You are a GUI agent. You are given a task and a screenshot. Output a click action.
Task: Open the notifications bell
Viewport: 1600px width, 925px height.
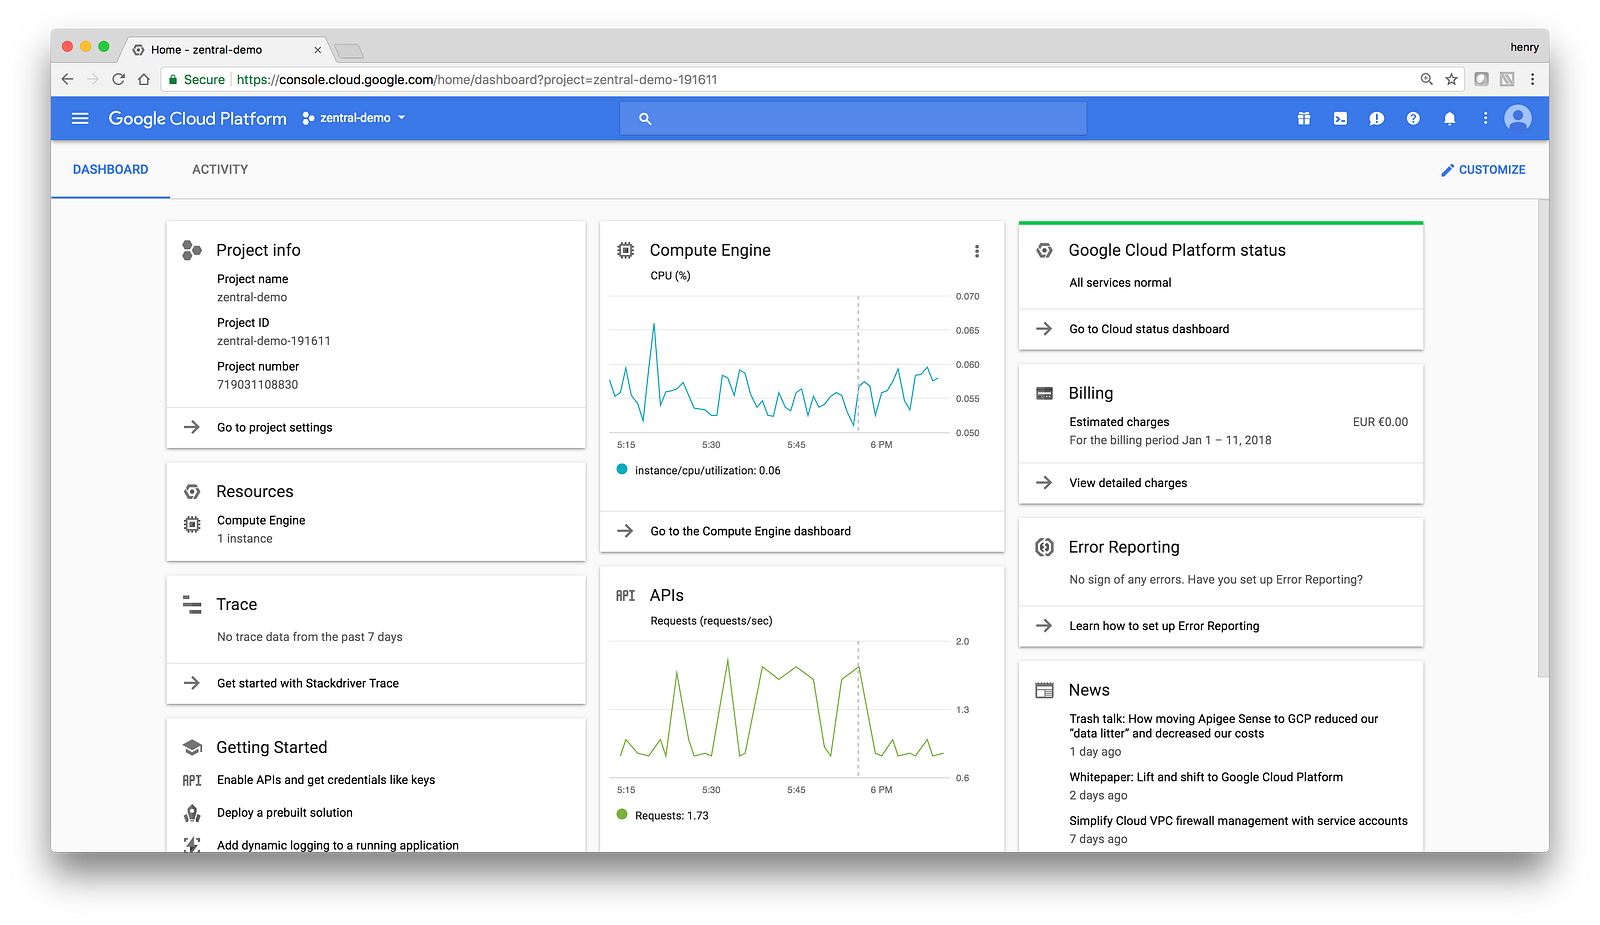1449,118
